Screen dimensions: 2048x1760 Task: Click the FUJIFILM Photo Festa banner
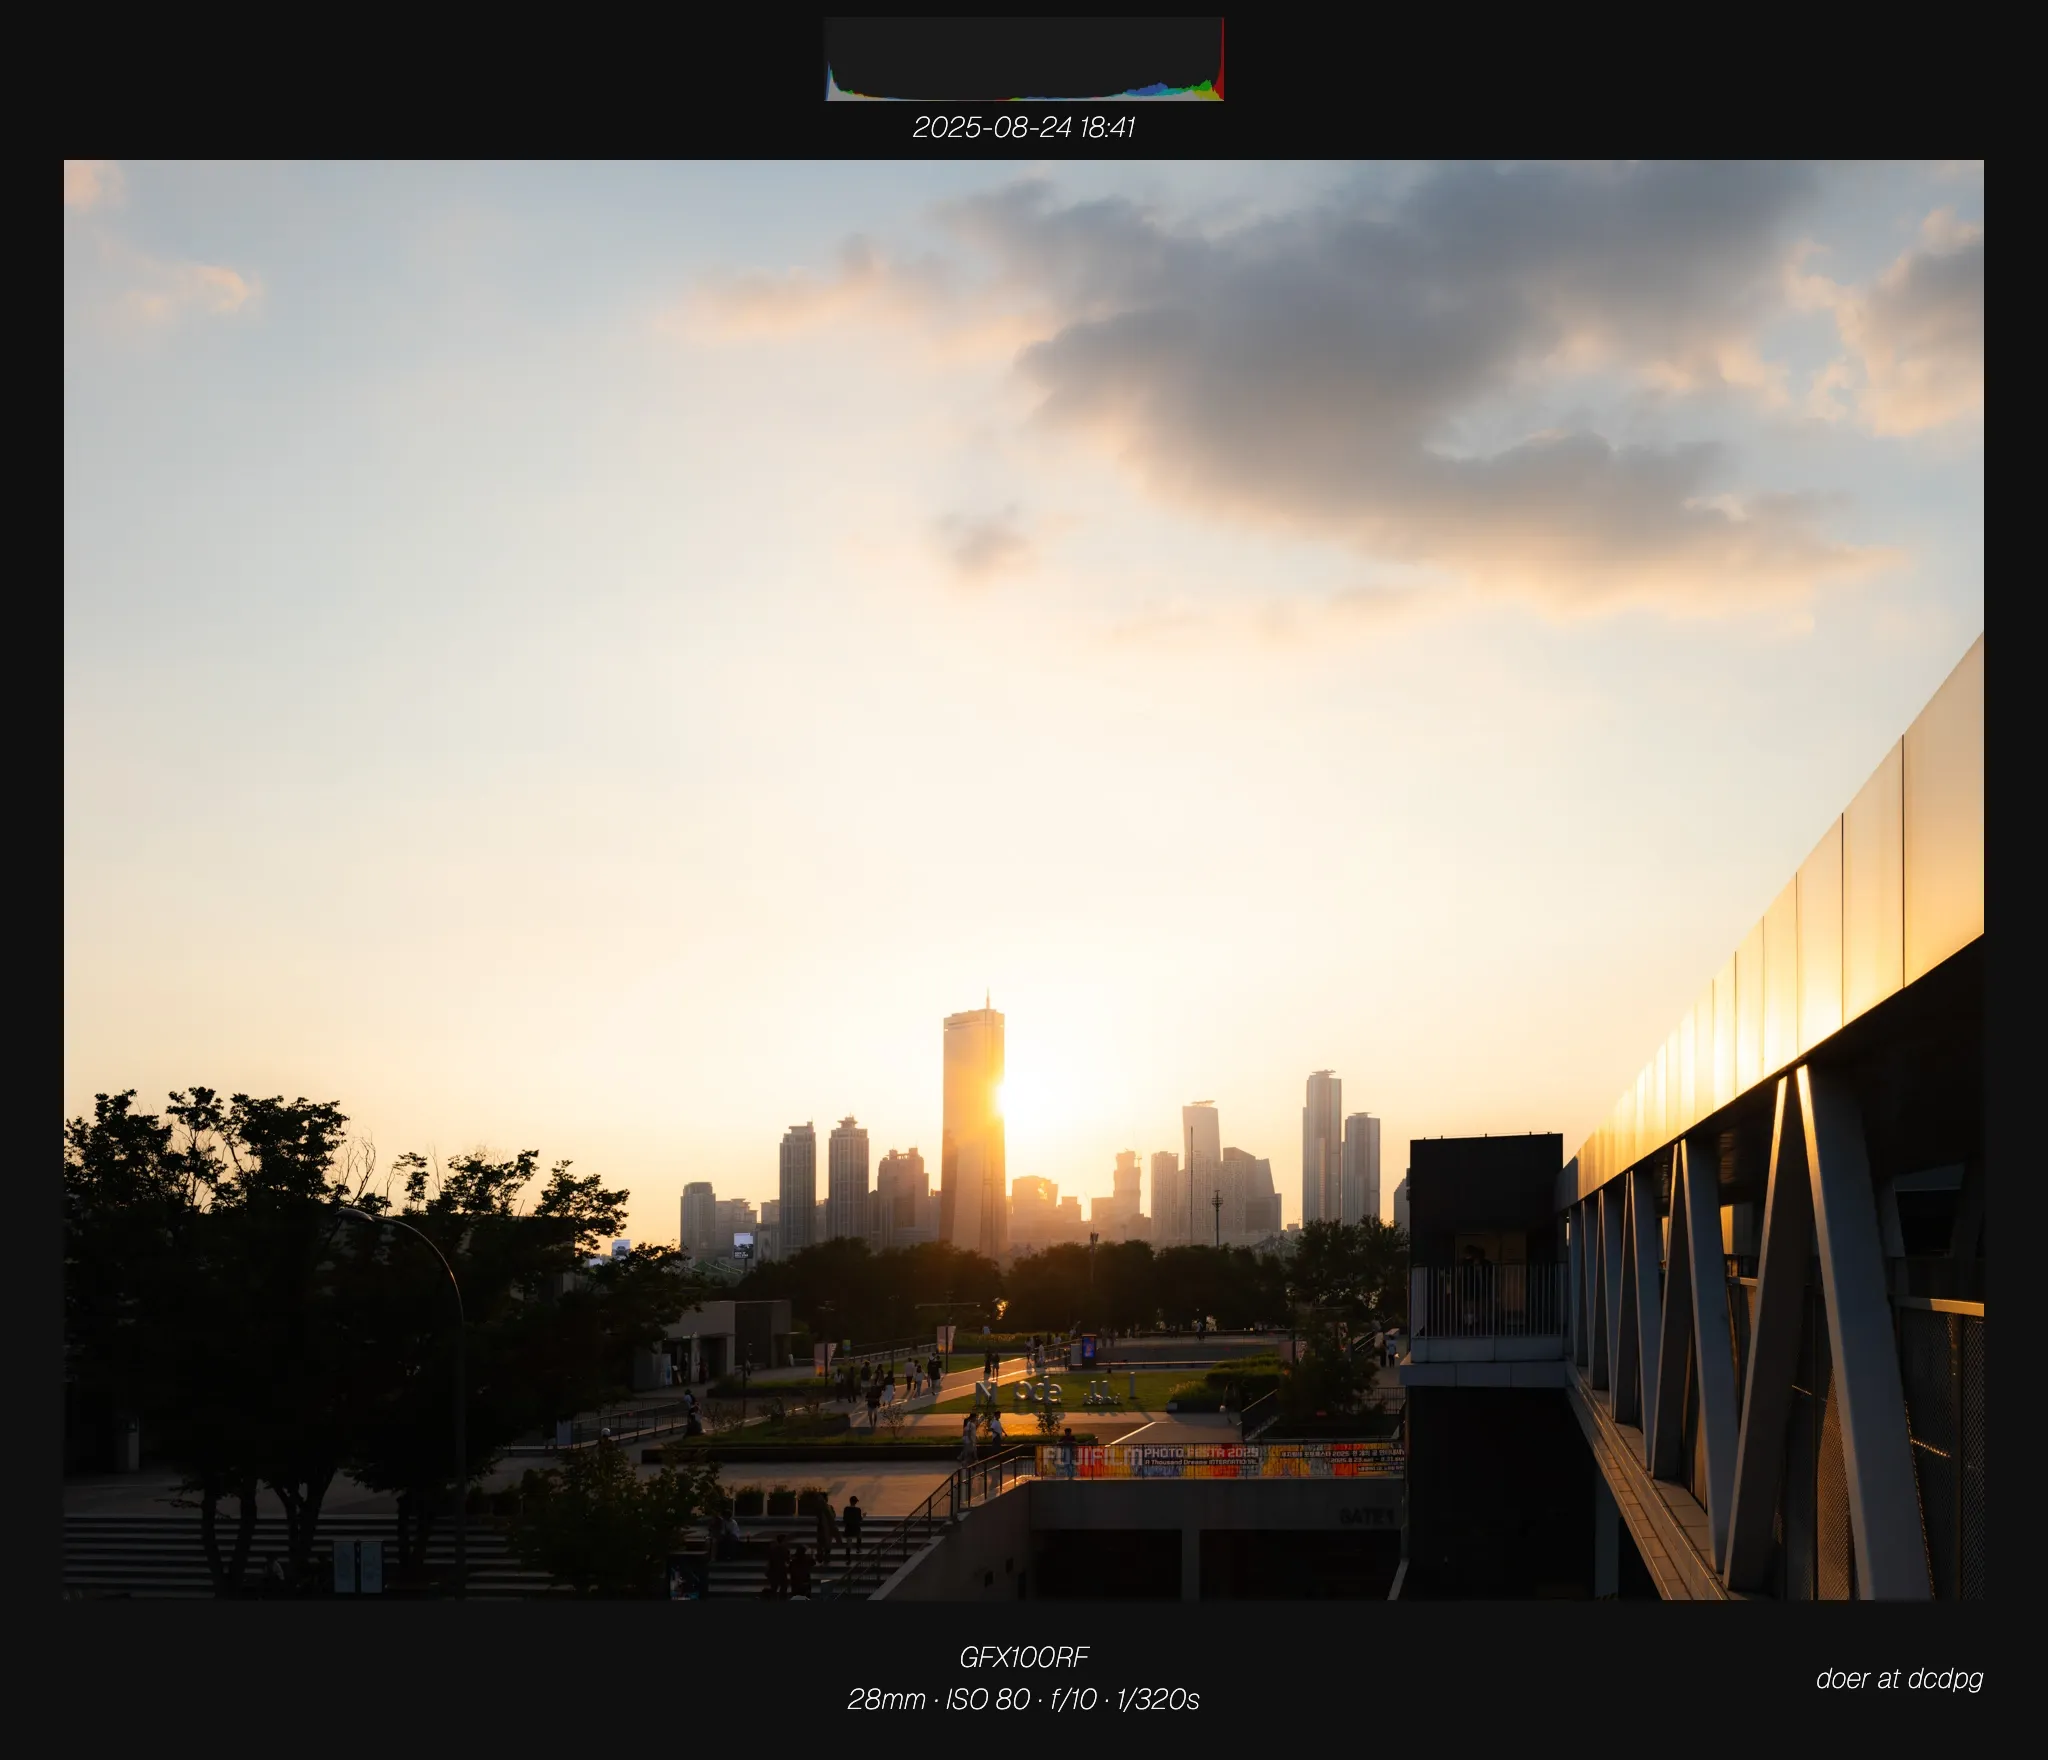click(1220, 1460)
